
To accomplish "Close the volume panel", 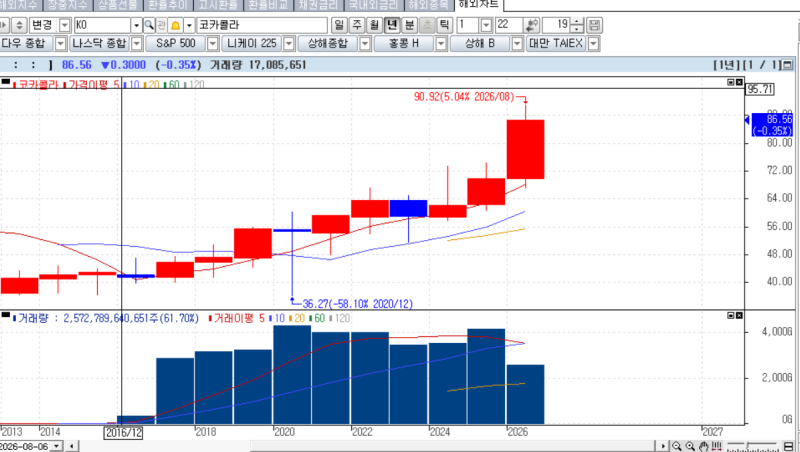I will click(739, 316).
